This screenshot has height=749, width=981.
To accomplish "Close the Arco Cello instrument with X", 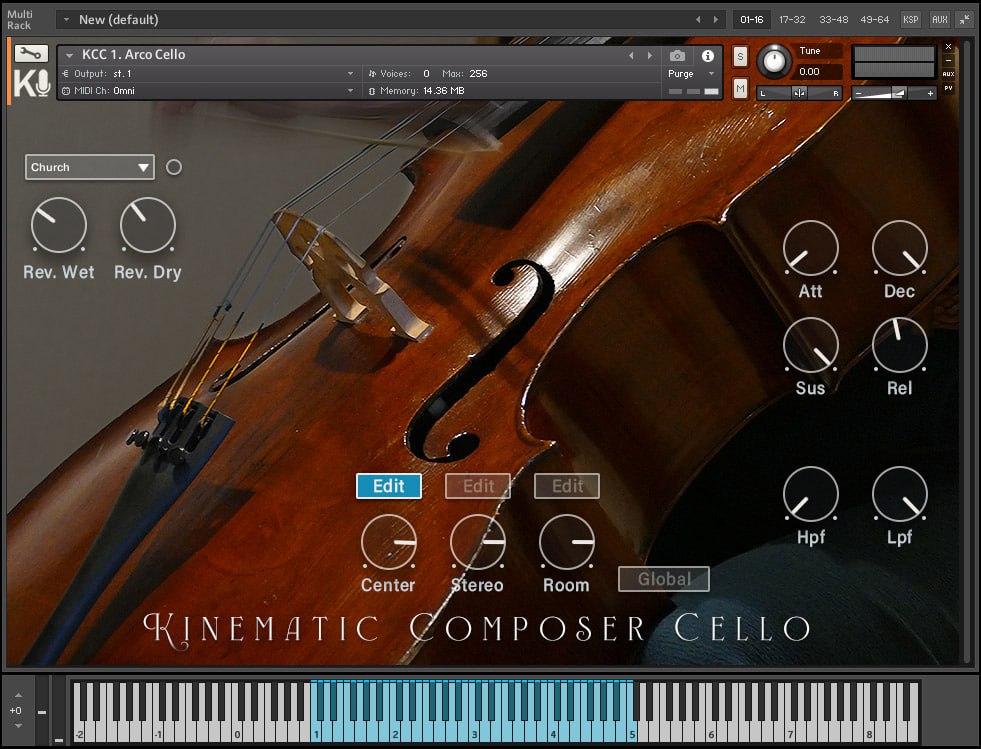I will click(948, 47).
